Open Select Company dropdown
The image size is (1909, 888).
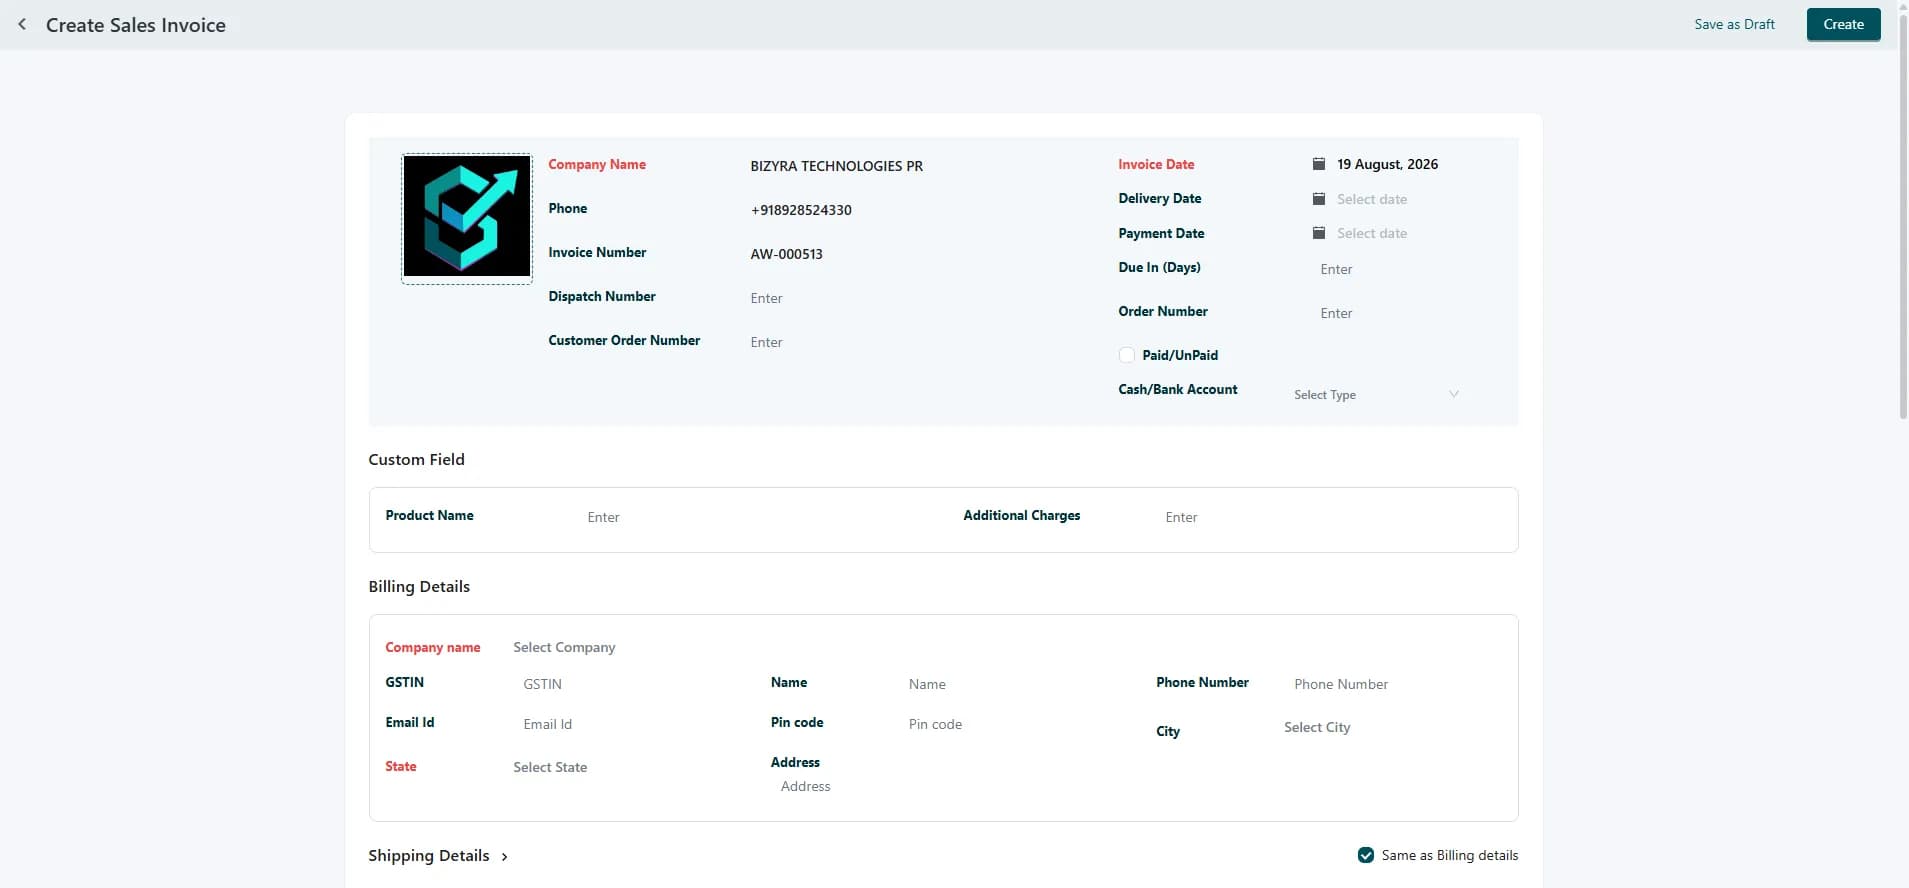[564, 647]
